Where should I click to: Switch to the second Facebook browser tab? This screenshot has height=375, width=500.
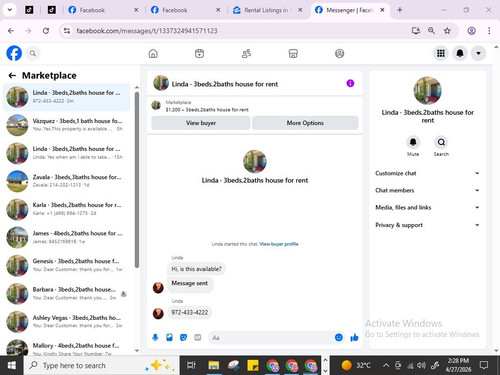point(185,10)
